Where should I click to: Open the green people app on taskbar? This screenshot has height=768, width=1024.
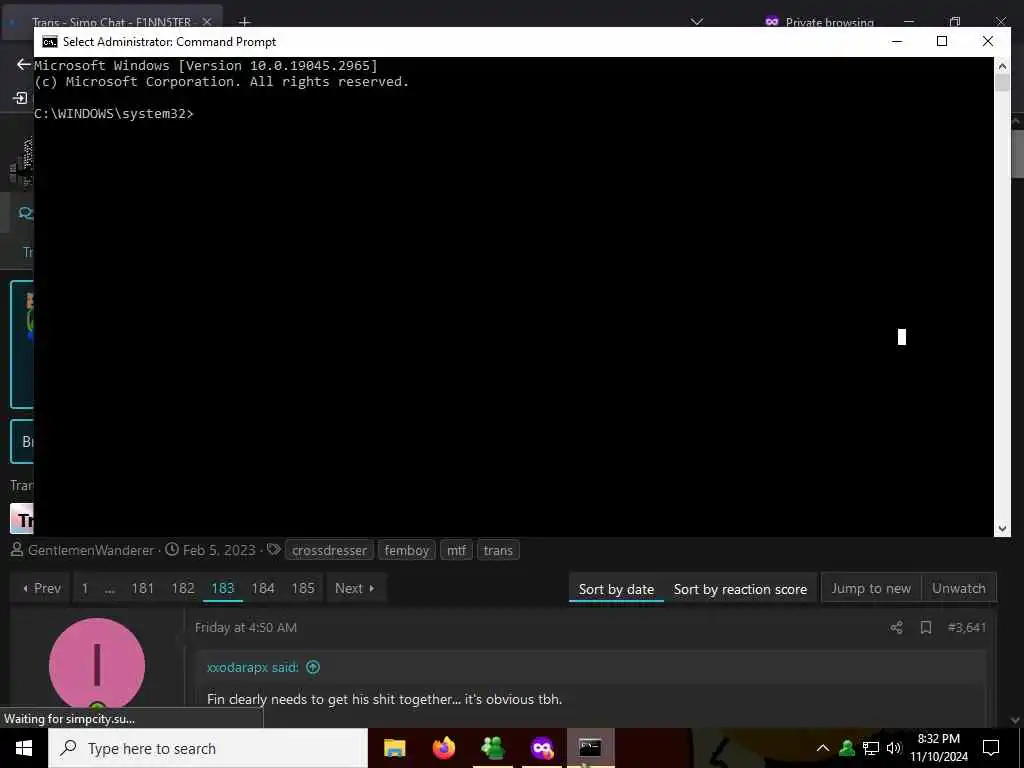click(x=493, y=748)
